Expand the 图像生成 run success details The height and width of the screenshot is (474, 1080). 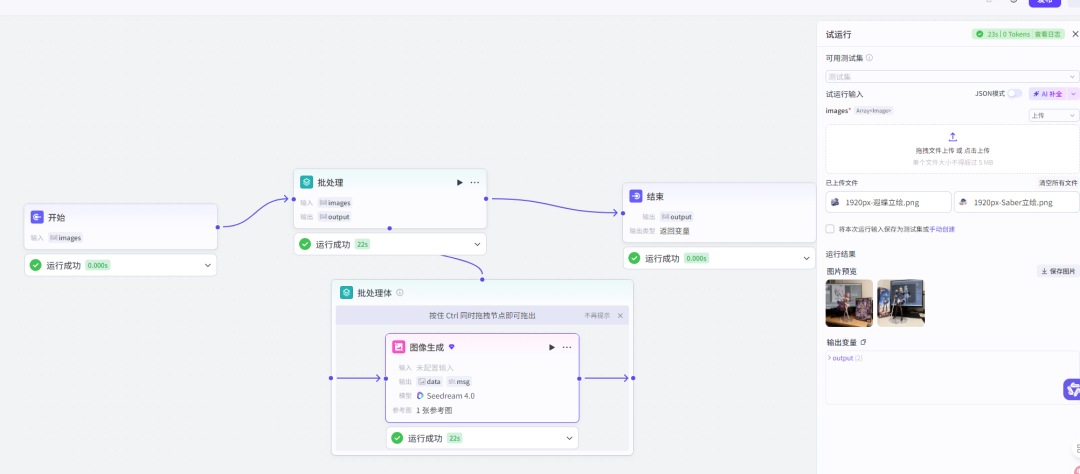coord(569,438)
